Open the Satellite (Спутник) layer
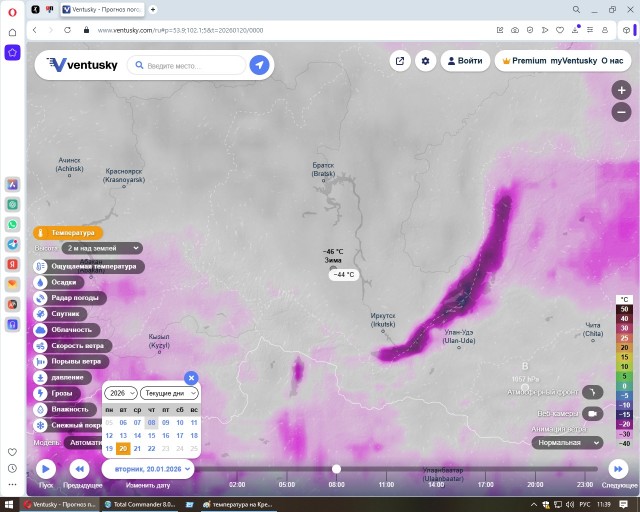This screenshot has width=640, height=512. [60, 314]
